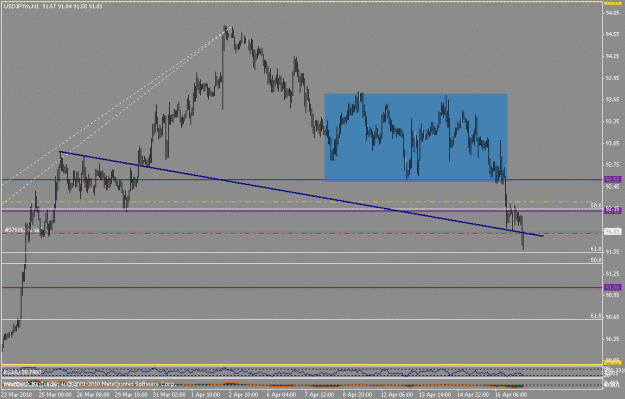Click the 6 Apr 04:00 time label
This screenshot has width=625, height=399.
(x=281, y=395)
